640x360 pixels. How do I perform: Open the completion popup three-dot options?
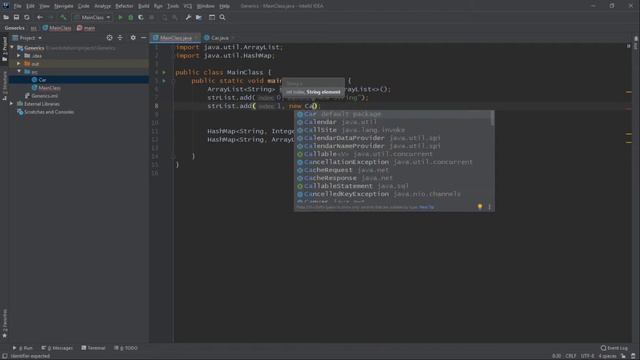pyautogui.click(x=489, y=207)
